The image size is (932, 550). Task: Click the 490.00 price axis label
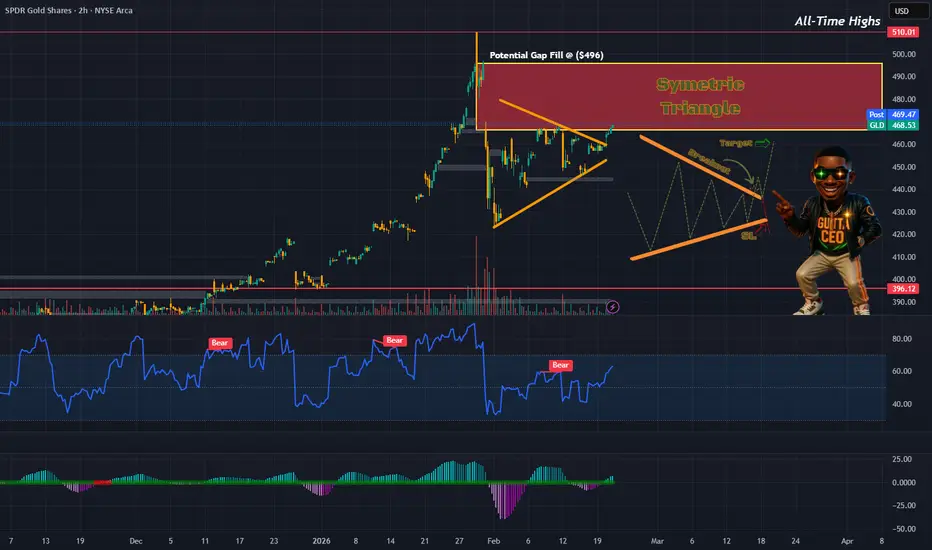(x=903, y=77)
